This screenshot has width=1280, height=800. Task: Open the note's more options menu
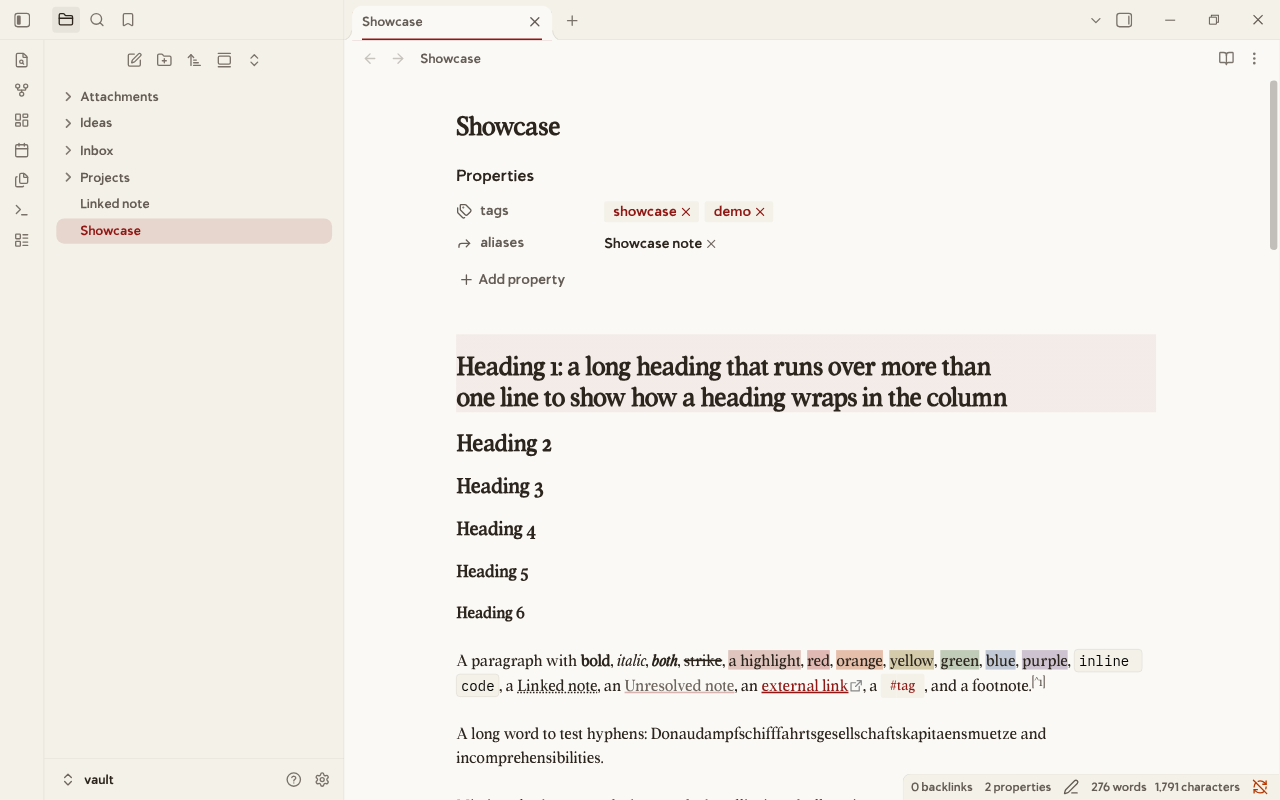click(1254, 59)
